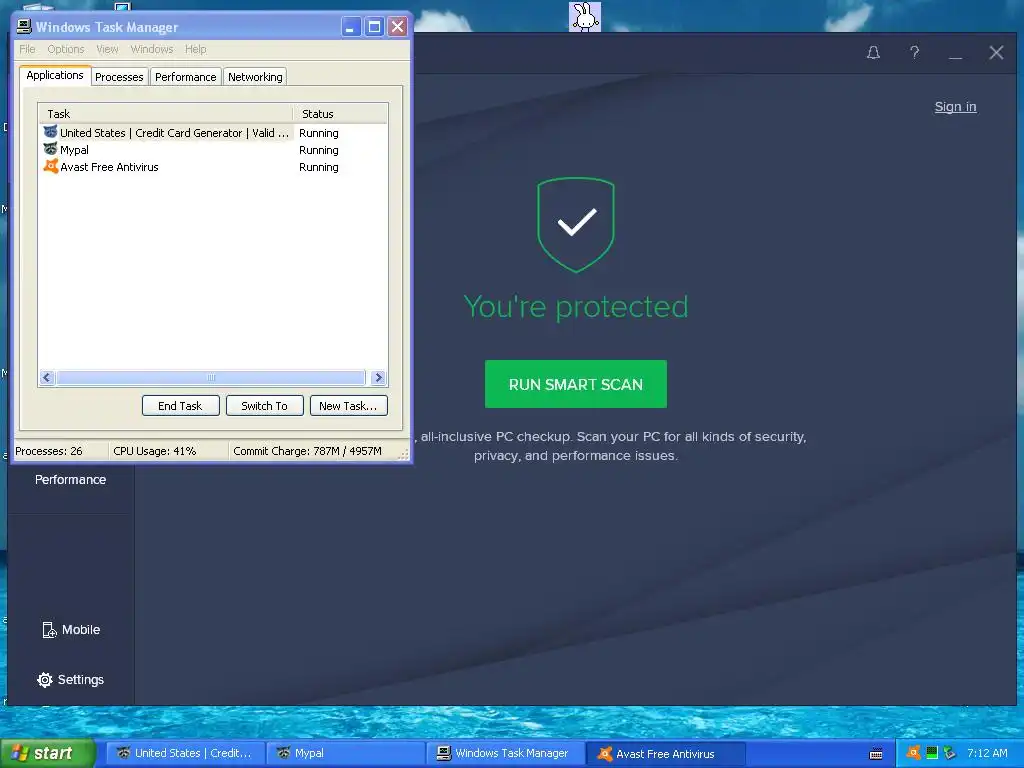Switch to the Applications tab

[55, 75]
